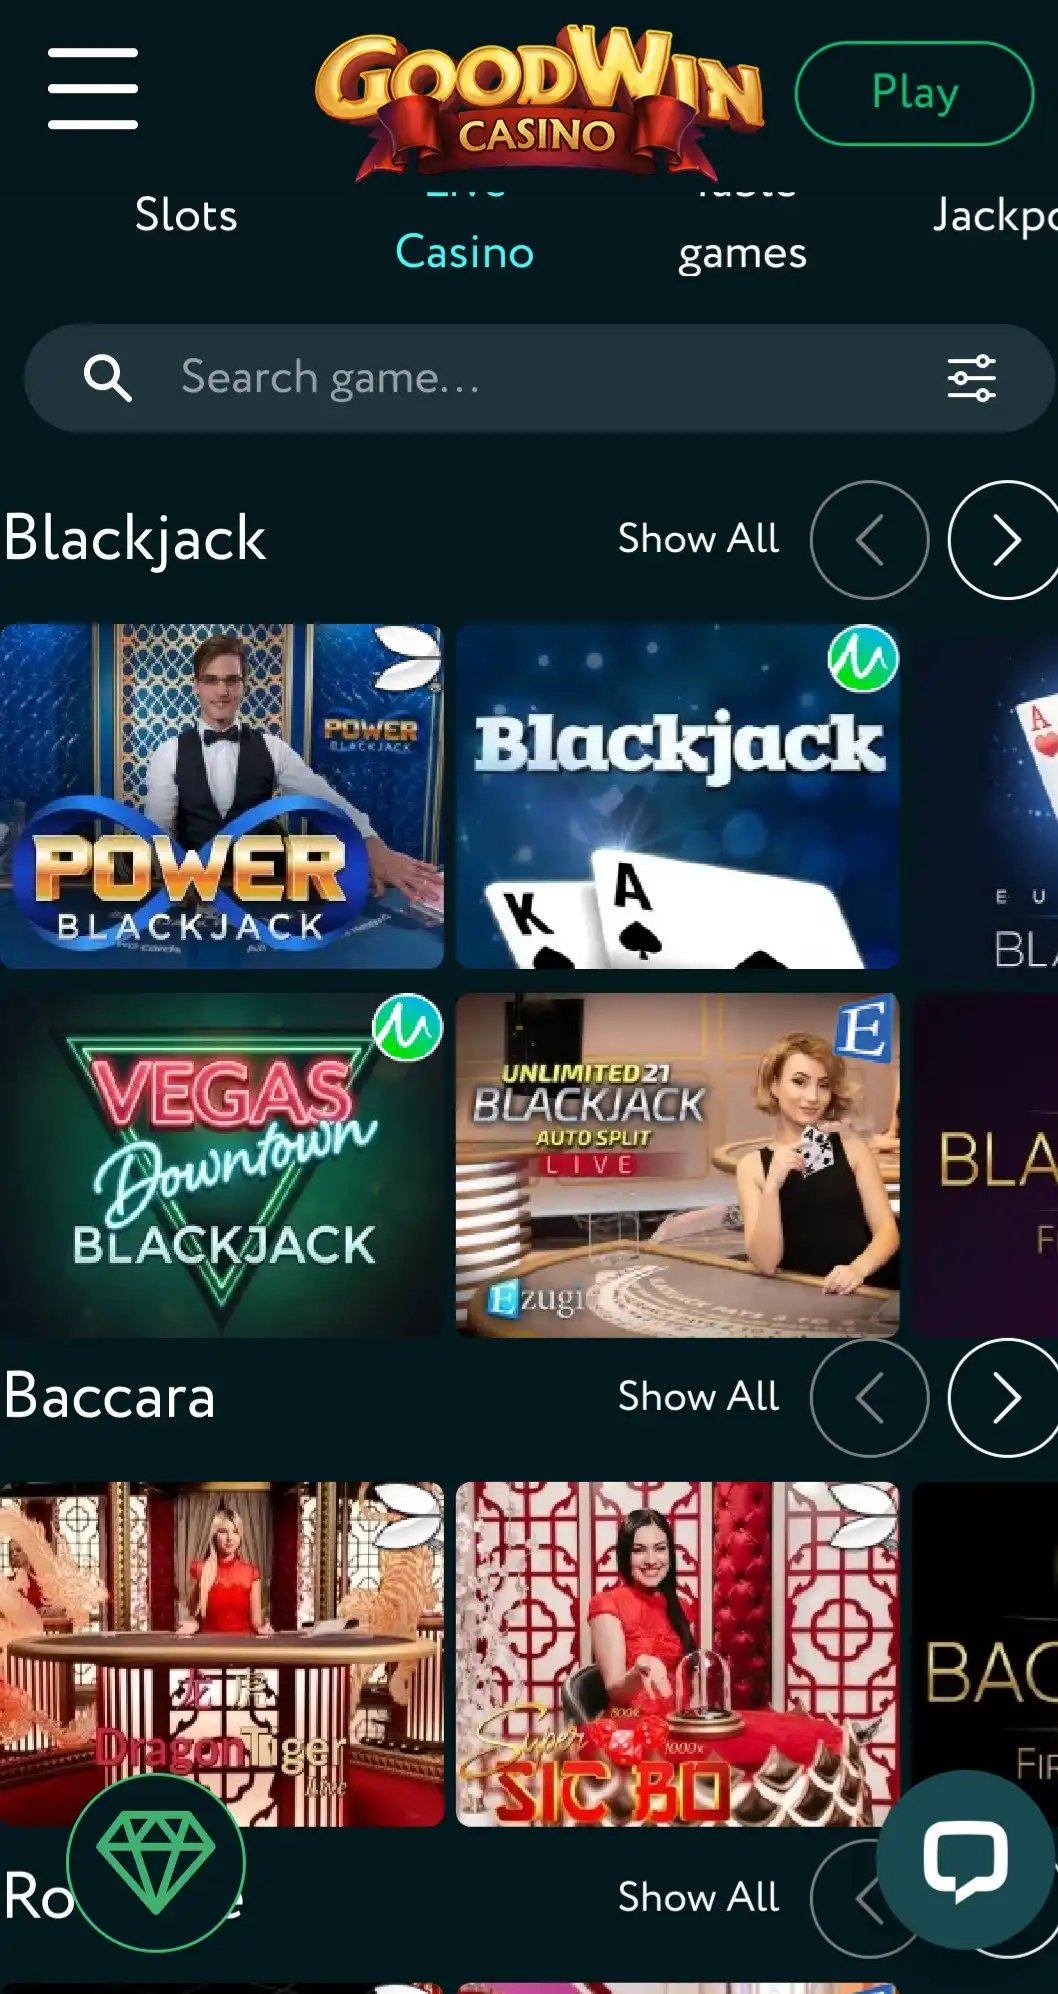Open game filter settings icon
This screenshot has height=1994, width=1058.
(971, 378)
